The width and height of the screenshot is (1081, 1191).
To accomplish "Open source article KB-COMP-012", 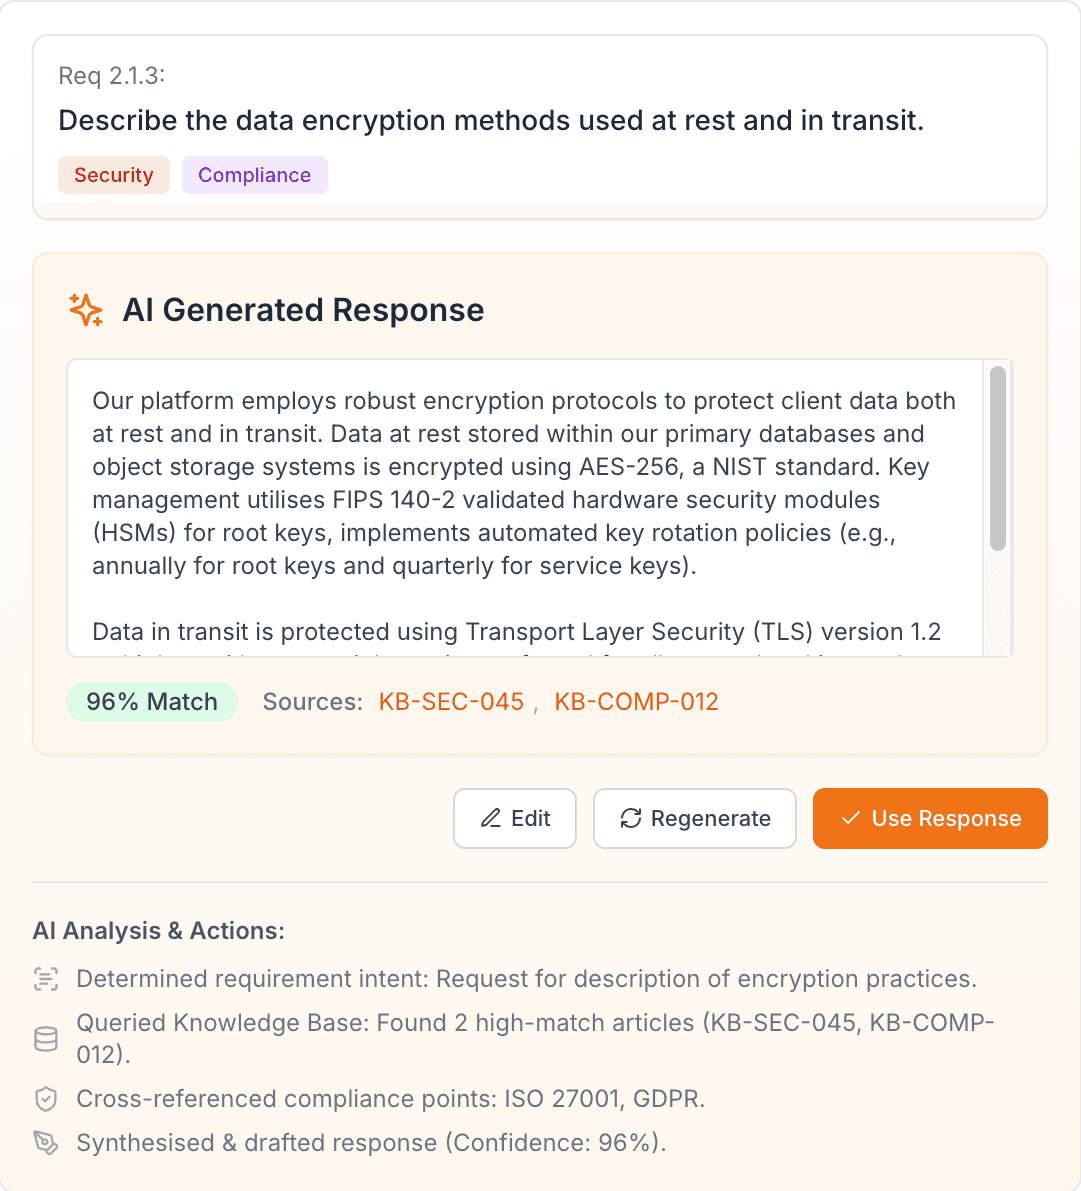I will 636,701.
